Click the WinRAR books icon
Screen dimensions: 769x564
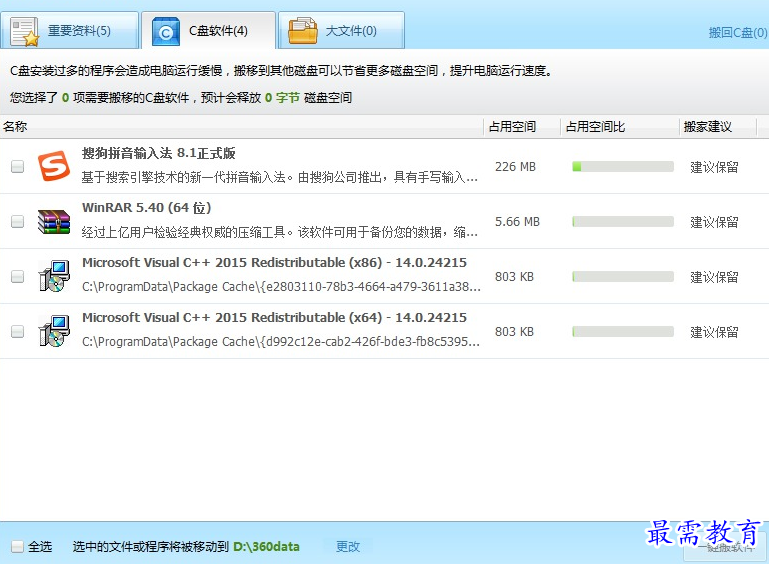[x=54, y=222]
